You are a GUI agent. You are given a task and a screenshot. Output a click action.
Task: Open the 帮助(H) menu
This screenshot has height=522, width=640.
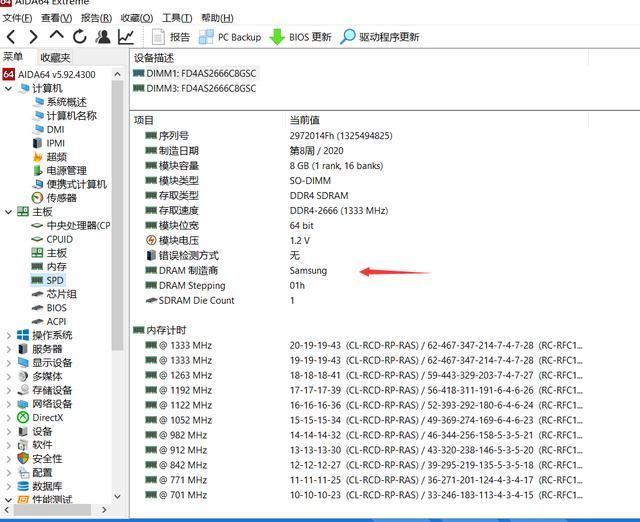pos(217,18)
